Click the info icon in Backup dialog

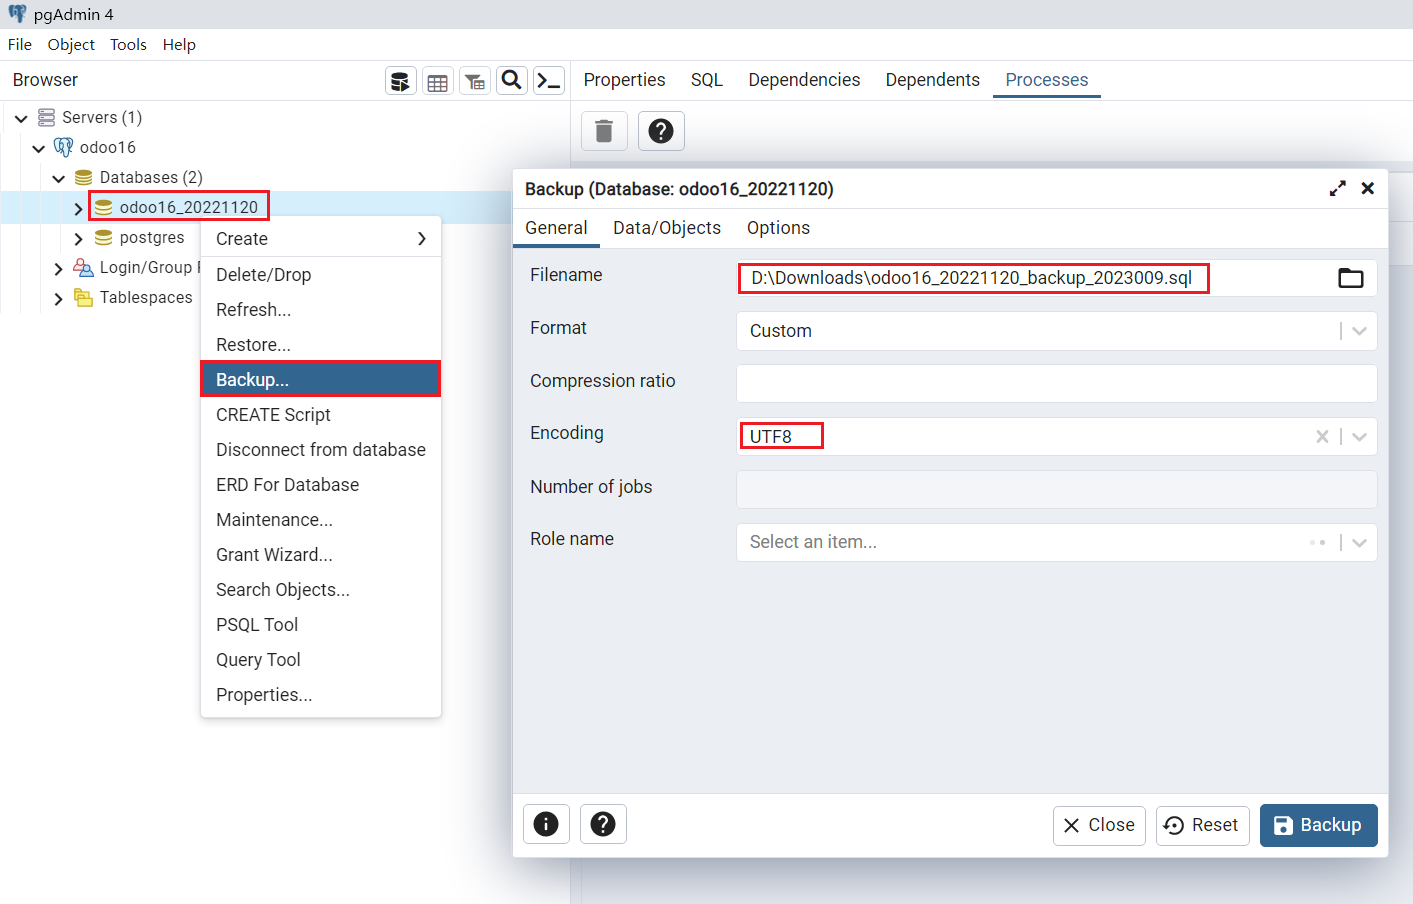(x=546, y=824)
